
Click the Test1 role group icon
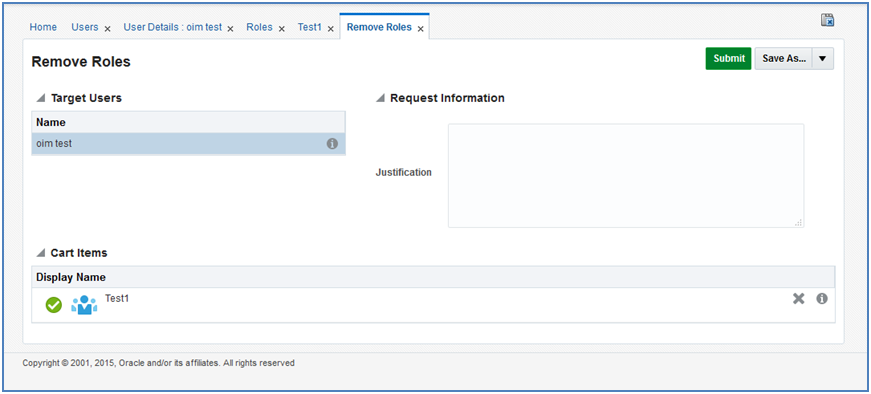[x=84, y=305]
